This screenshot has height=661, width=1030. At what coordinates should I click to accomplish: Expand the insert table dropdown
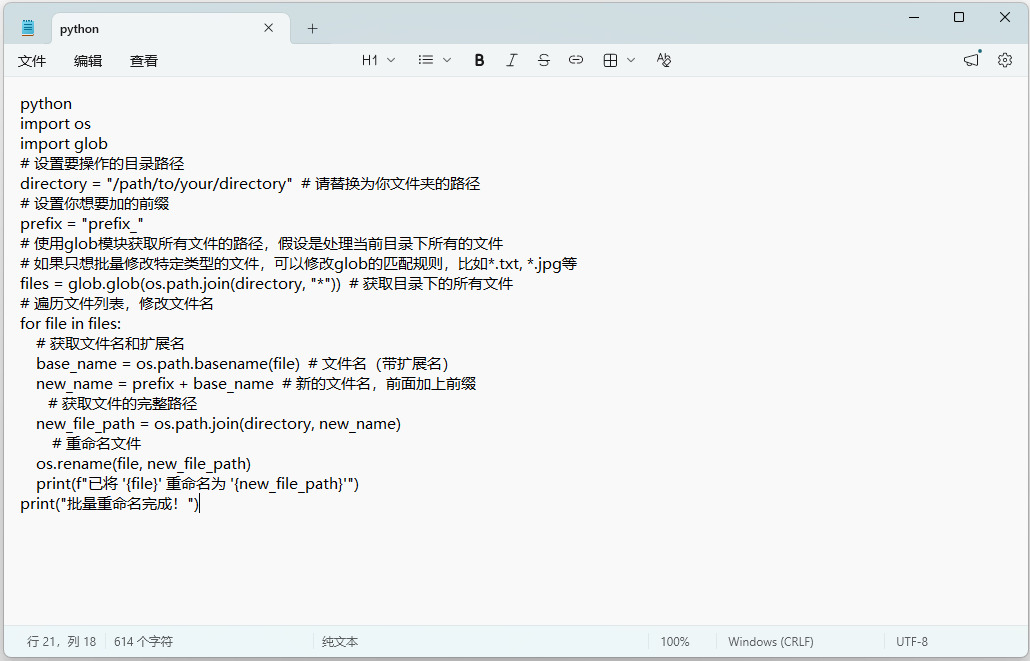click(619, 60)
